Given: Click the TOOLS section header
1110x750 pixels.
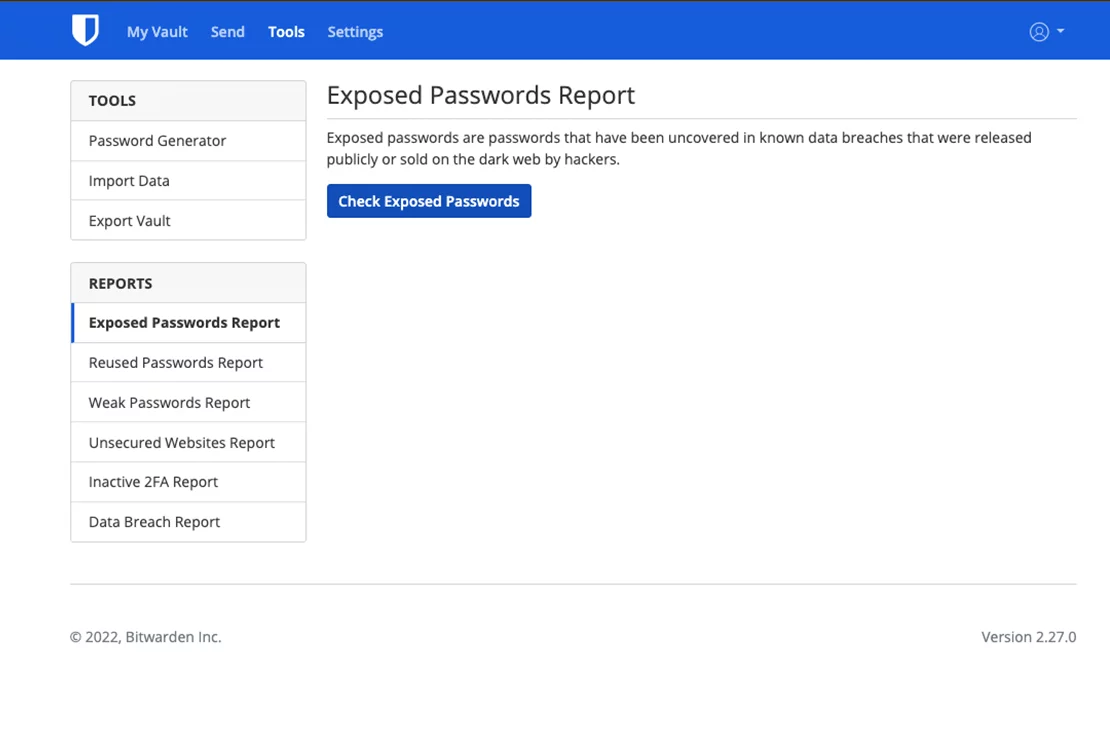Looking at the screenshot, I should (188, 101).
